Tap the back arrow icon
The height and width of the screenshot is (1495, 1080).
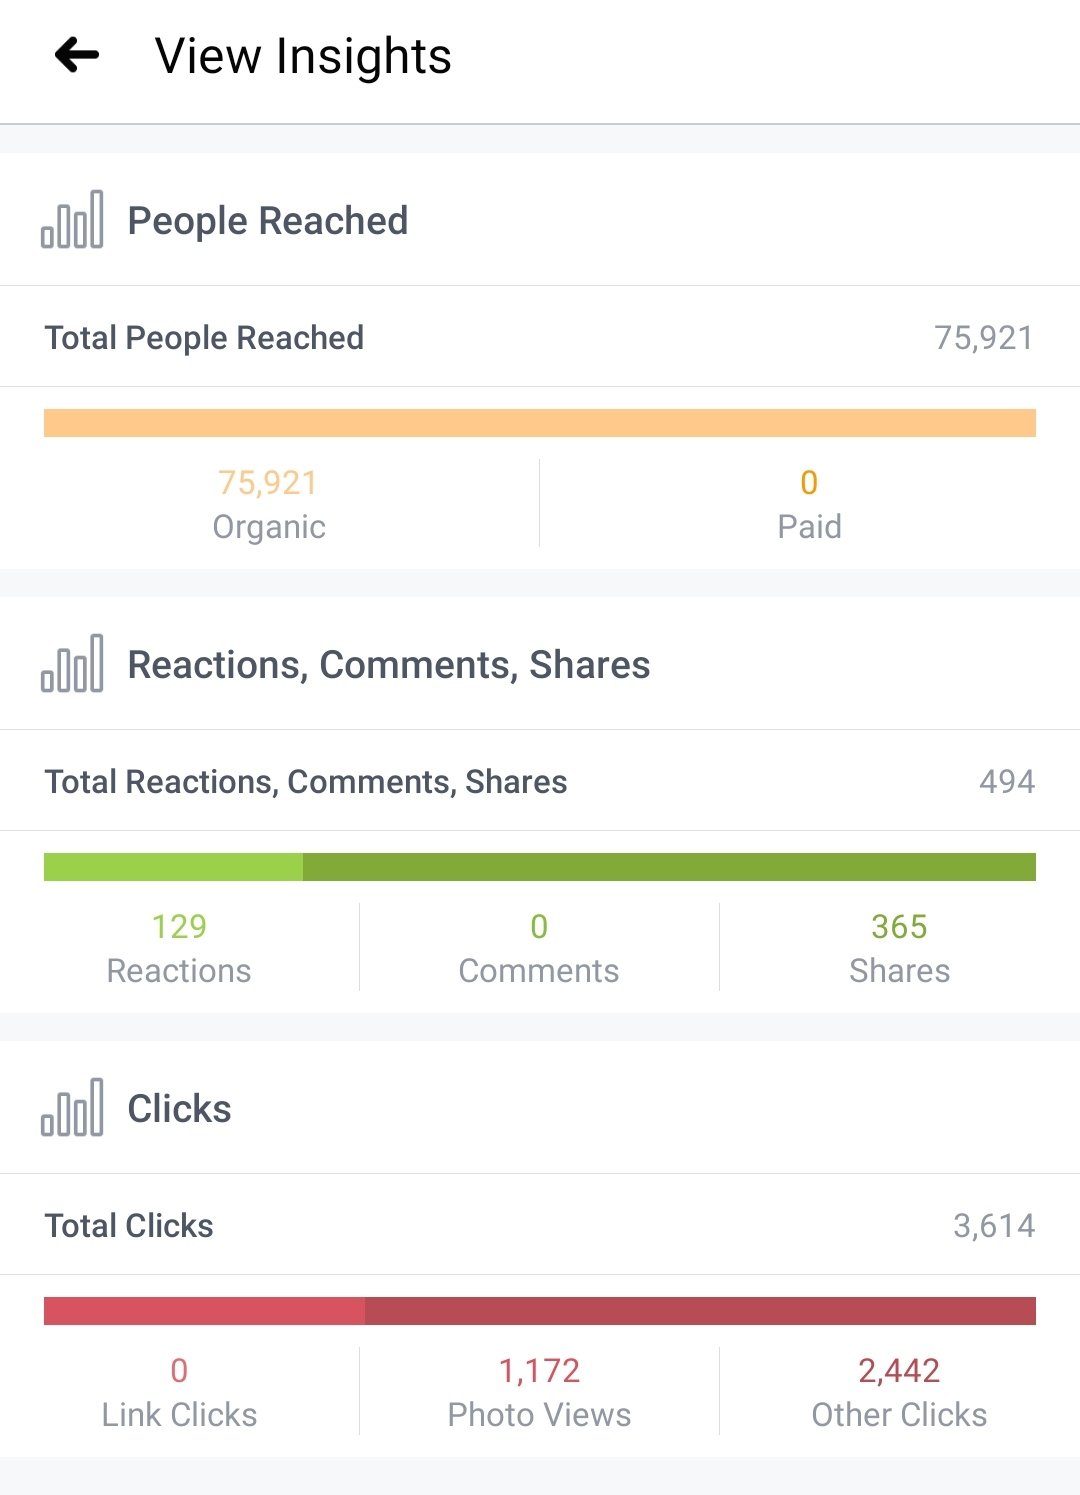[x=77, y=55]
